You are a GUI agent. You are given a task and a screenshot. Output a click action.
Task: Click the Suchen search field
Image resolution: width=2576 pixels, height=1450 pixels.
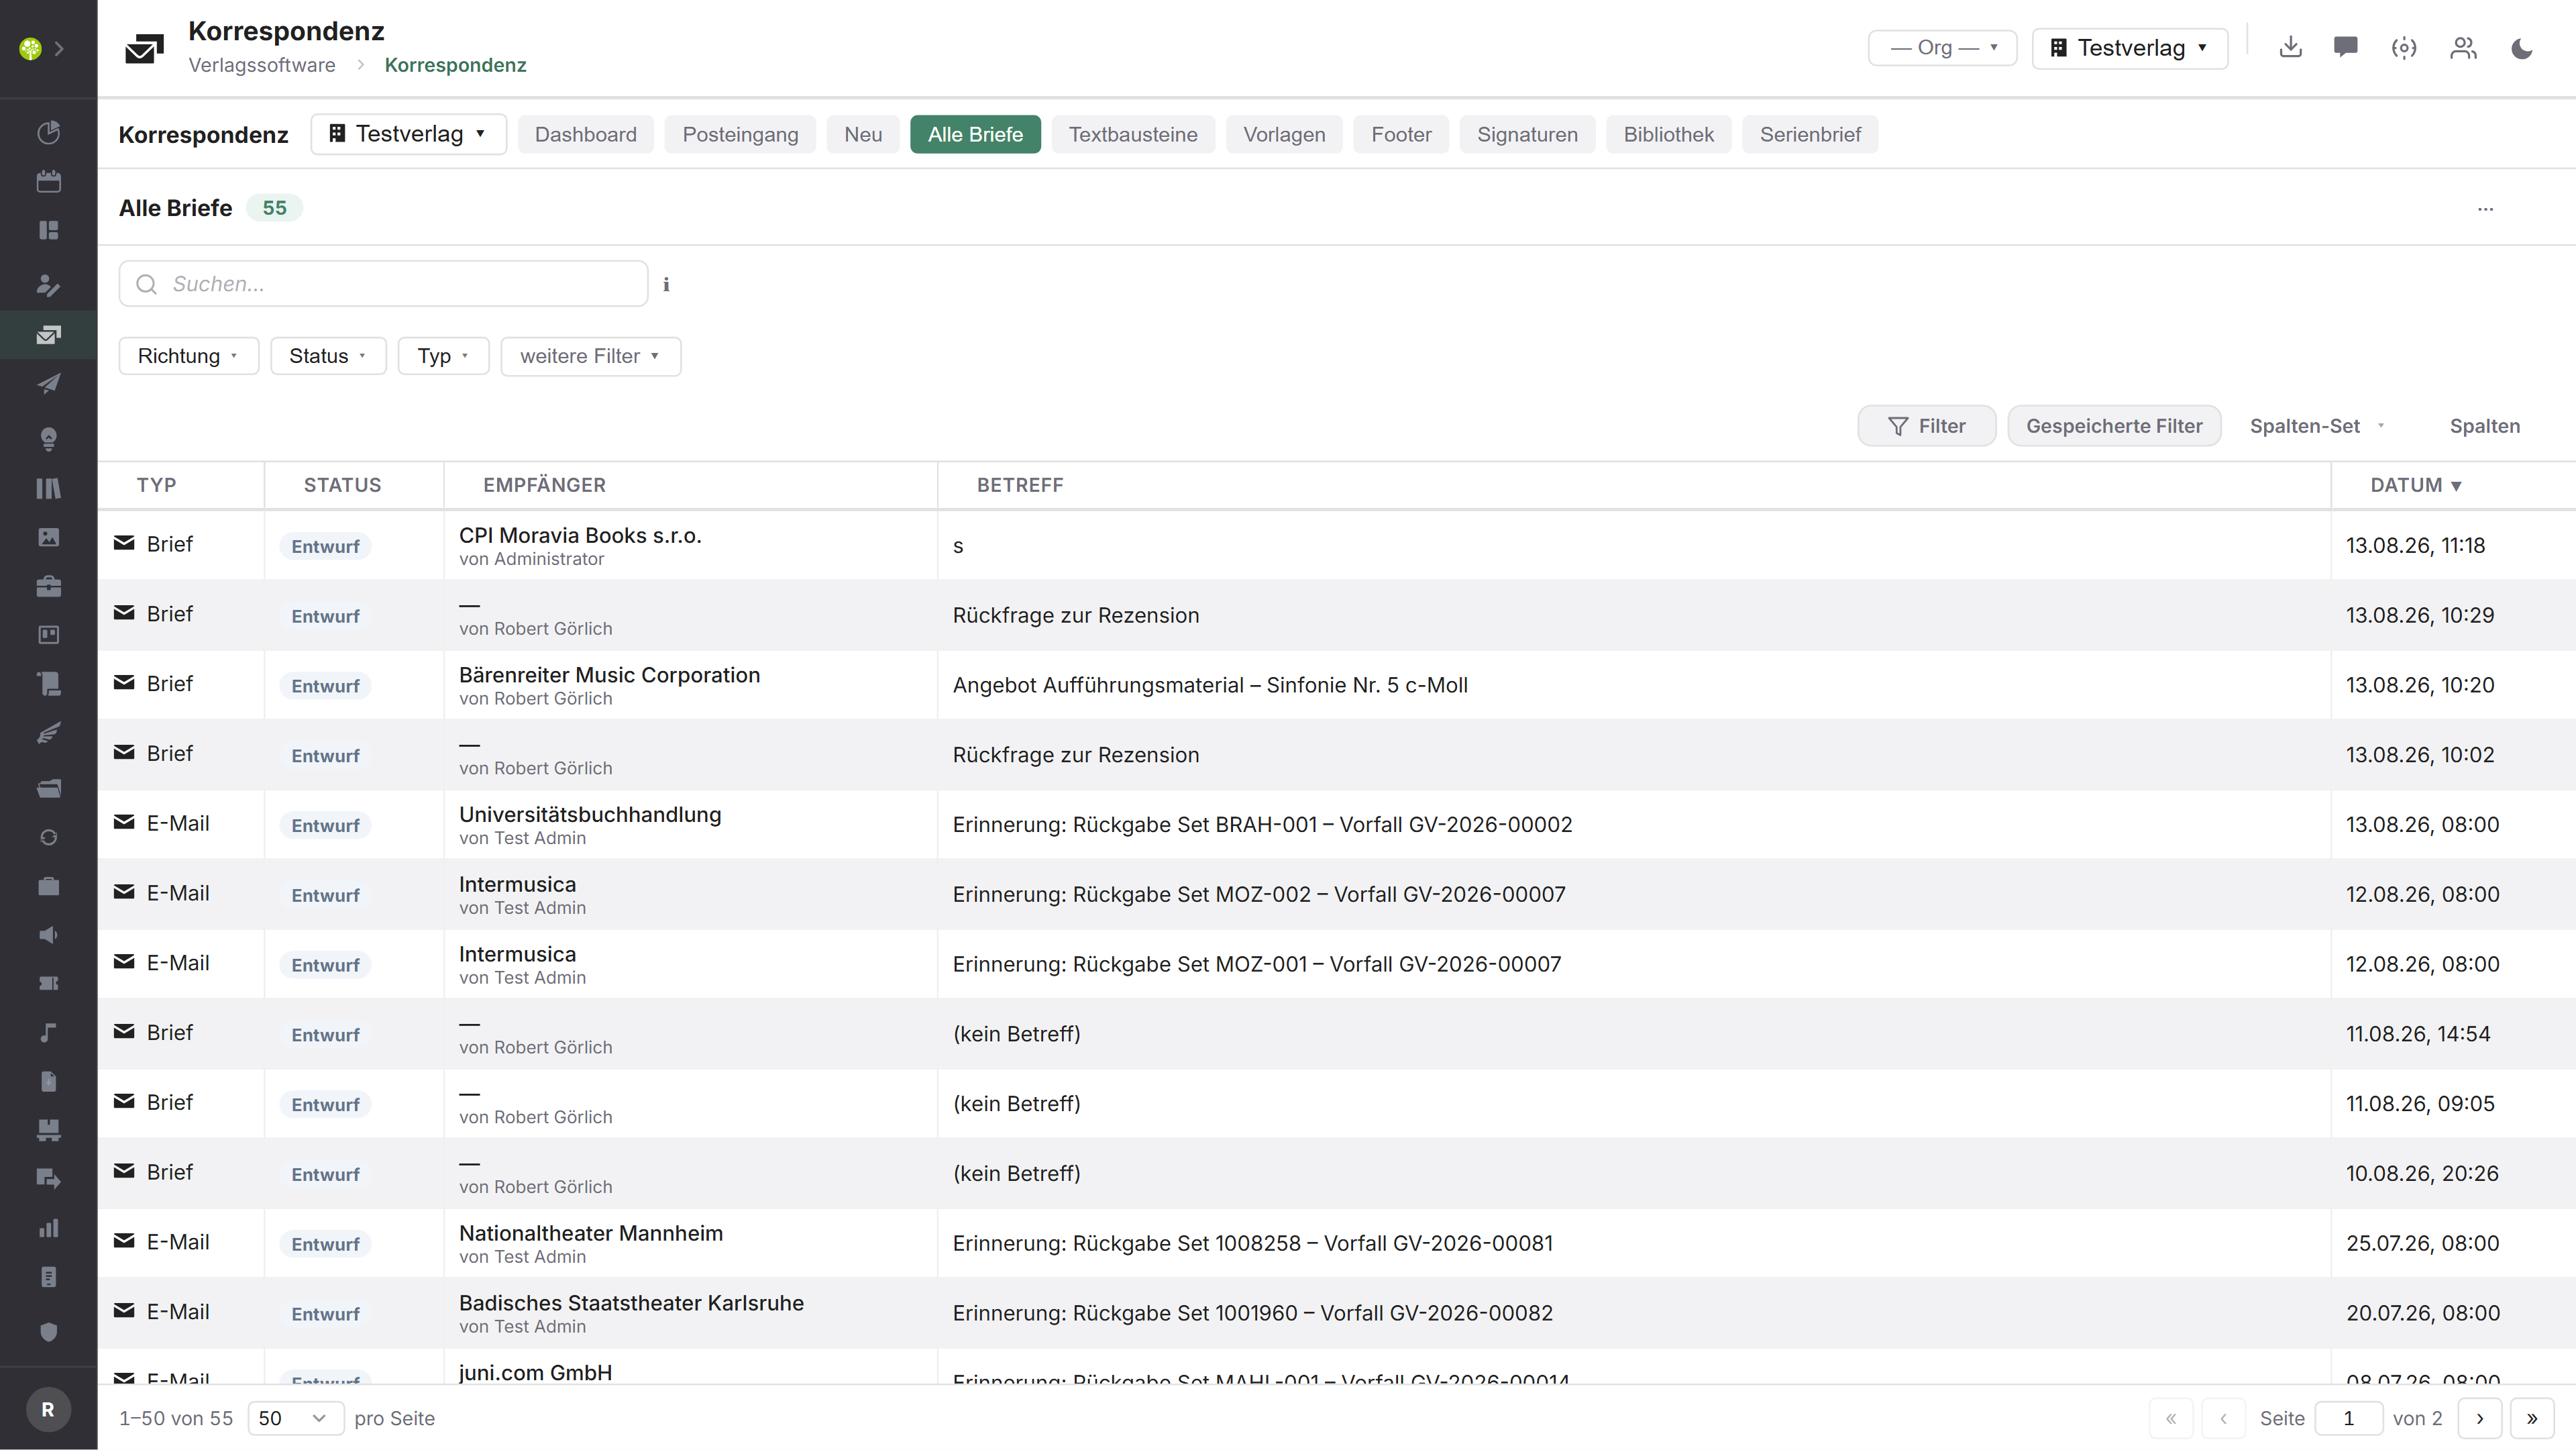pos(383,284)
